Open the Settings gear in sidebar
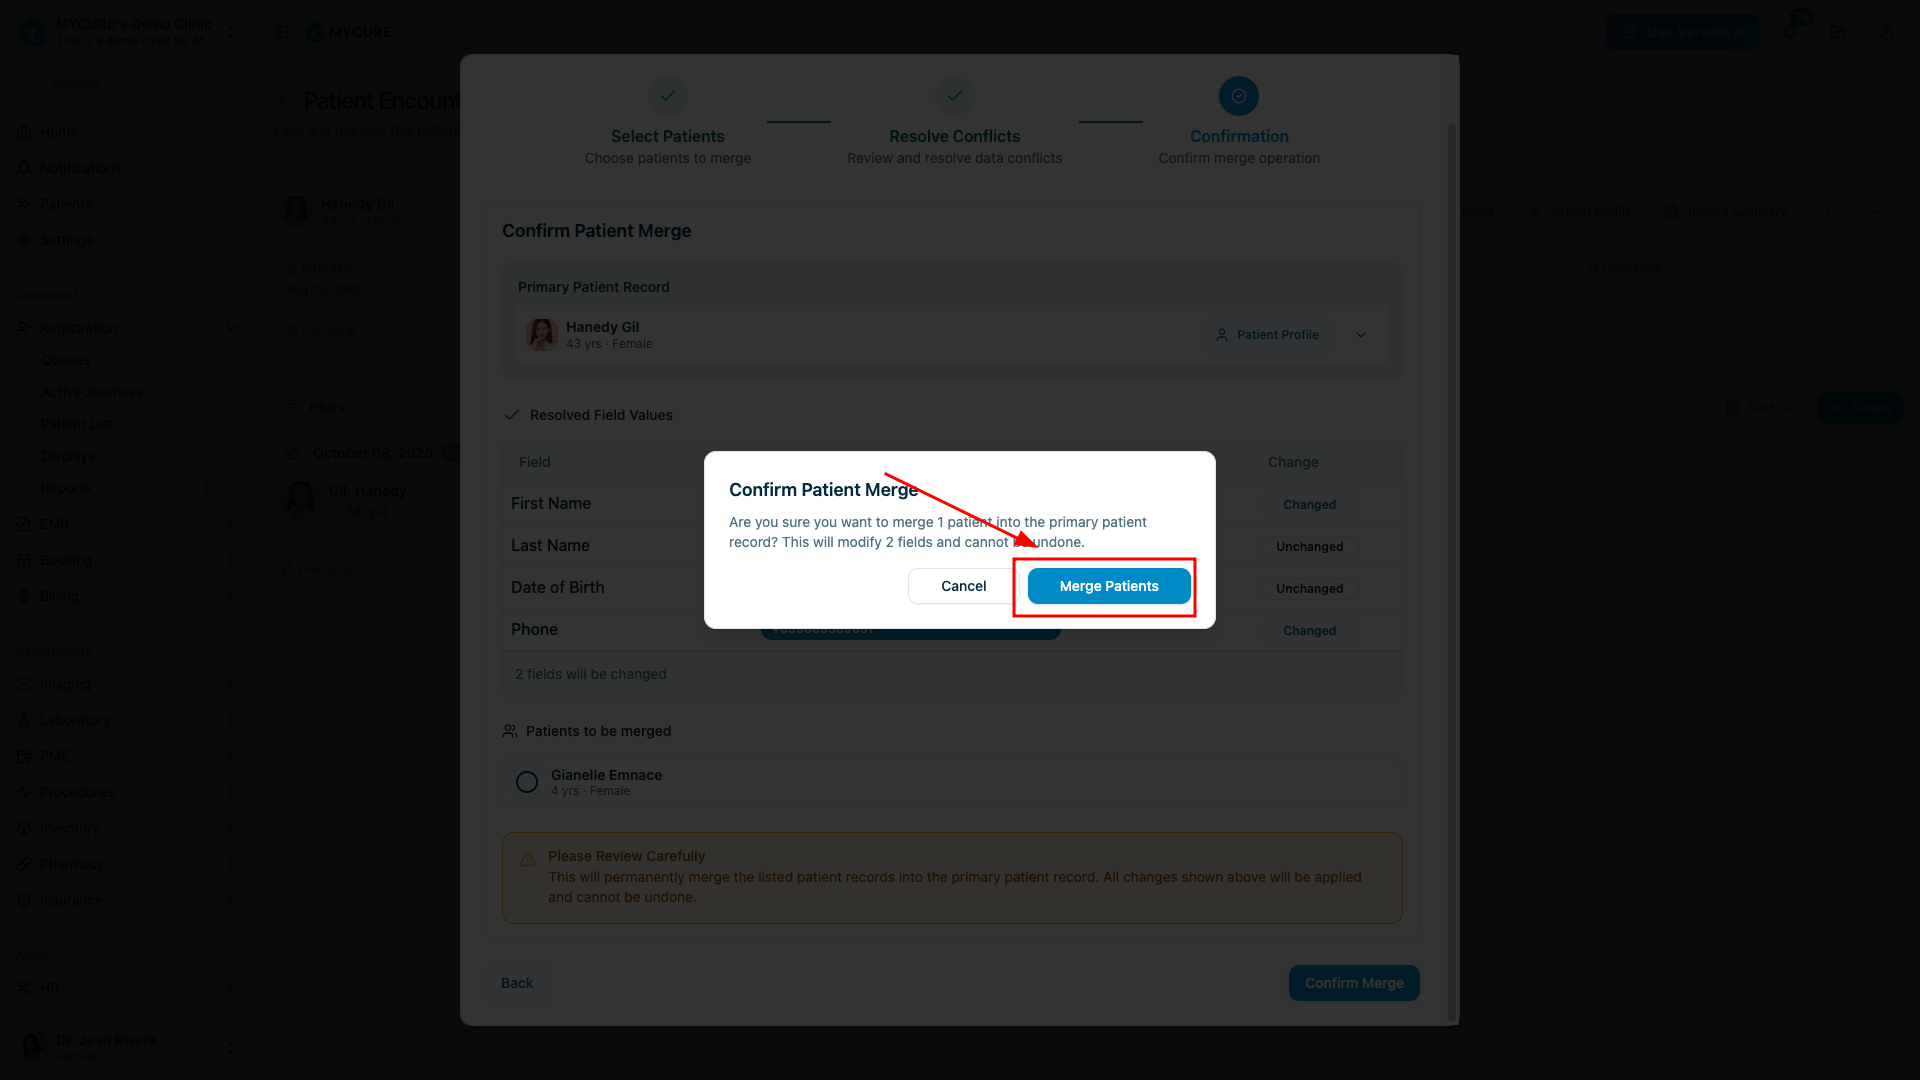This screenshot has height=1080, width=1920. (x=24, y=240)
